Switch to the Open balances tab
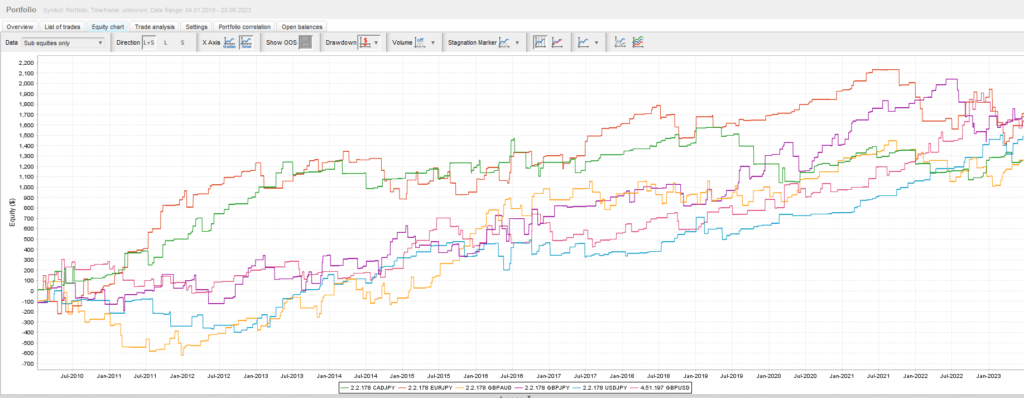1024x398 pixels. click(301, 27)
